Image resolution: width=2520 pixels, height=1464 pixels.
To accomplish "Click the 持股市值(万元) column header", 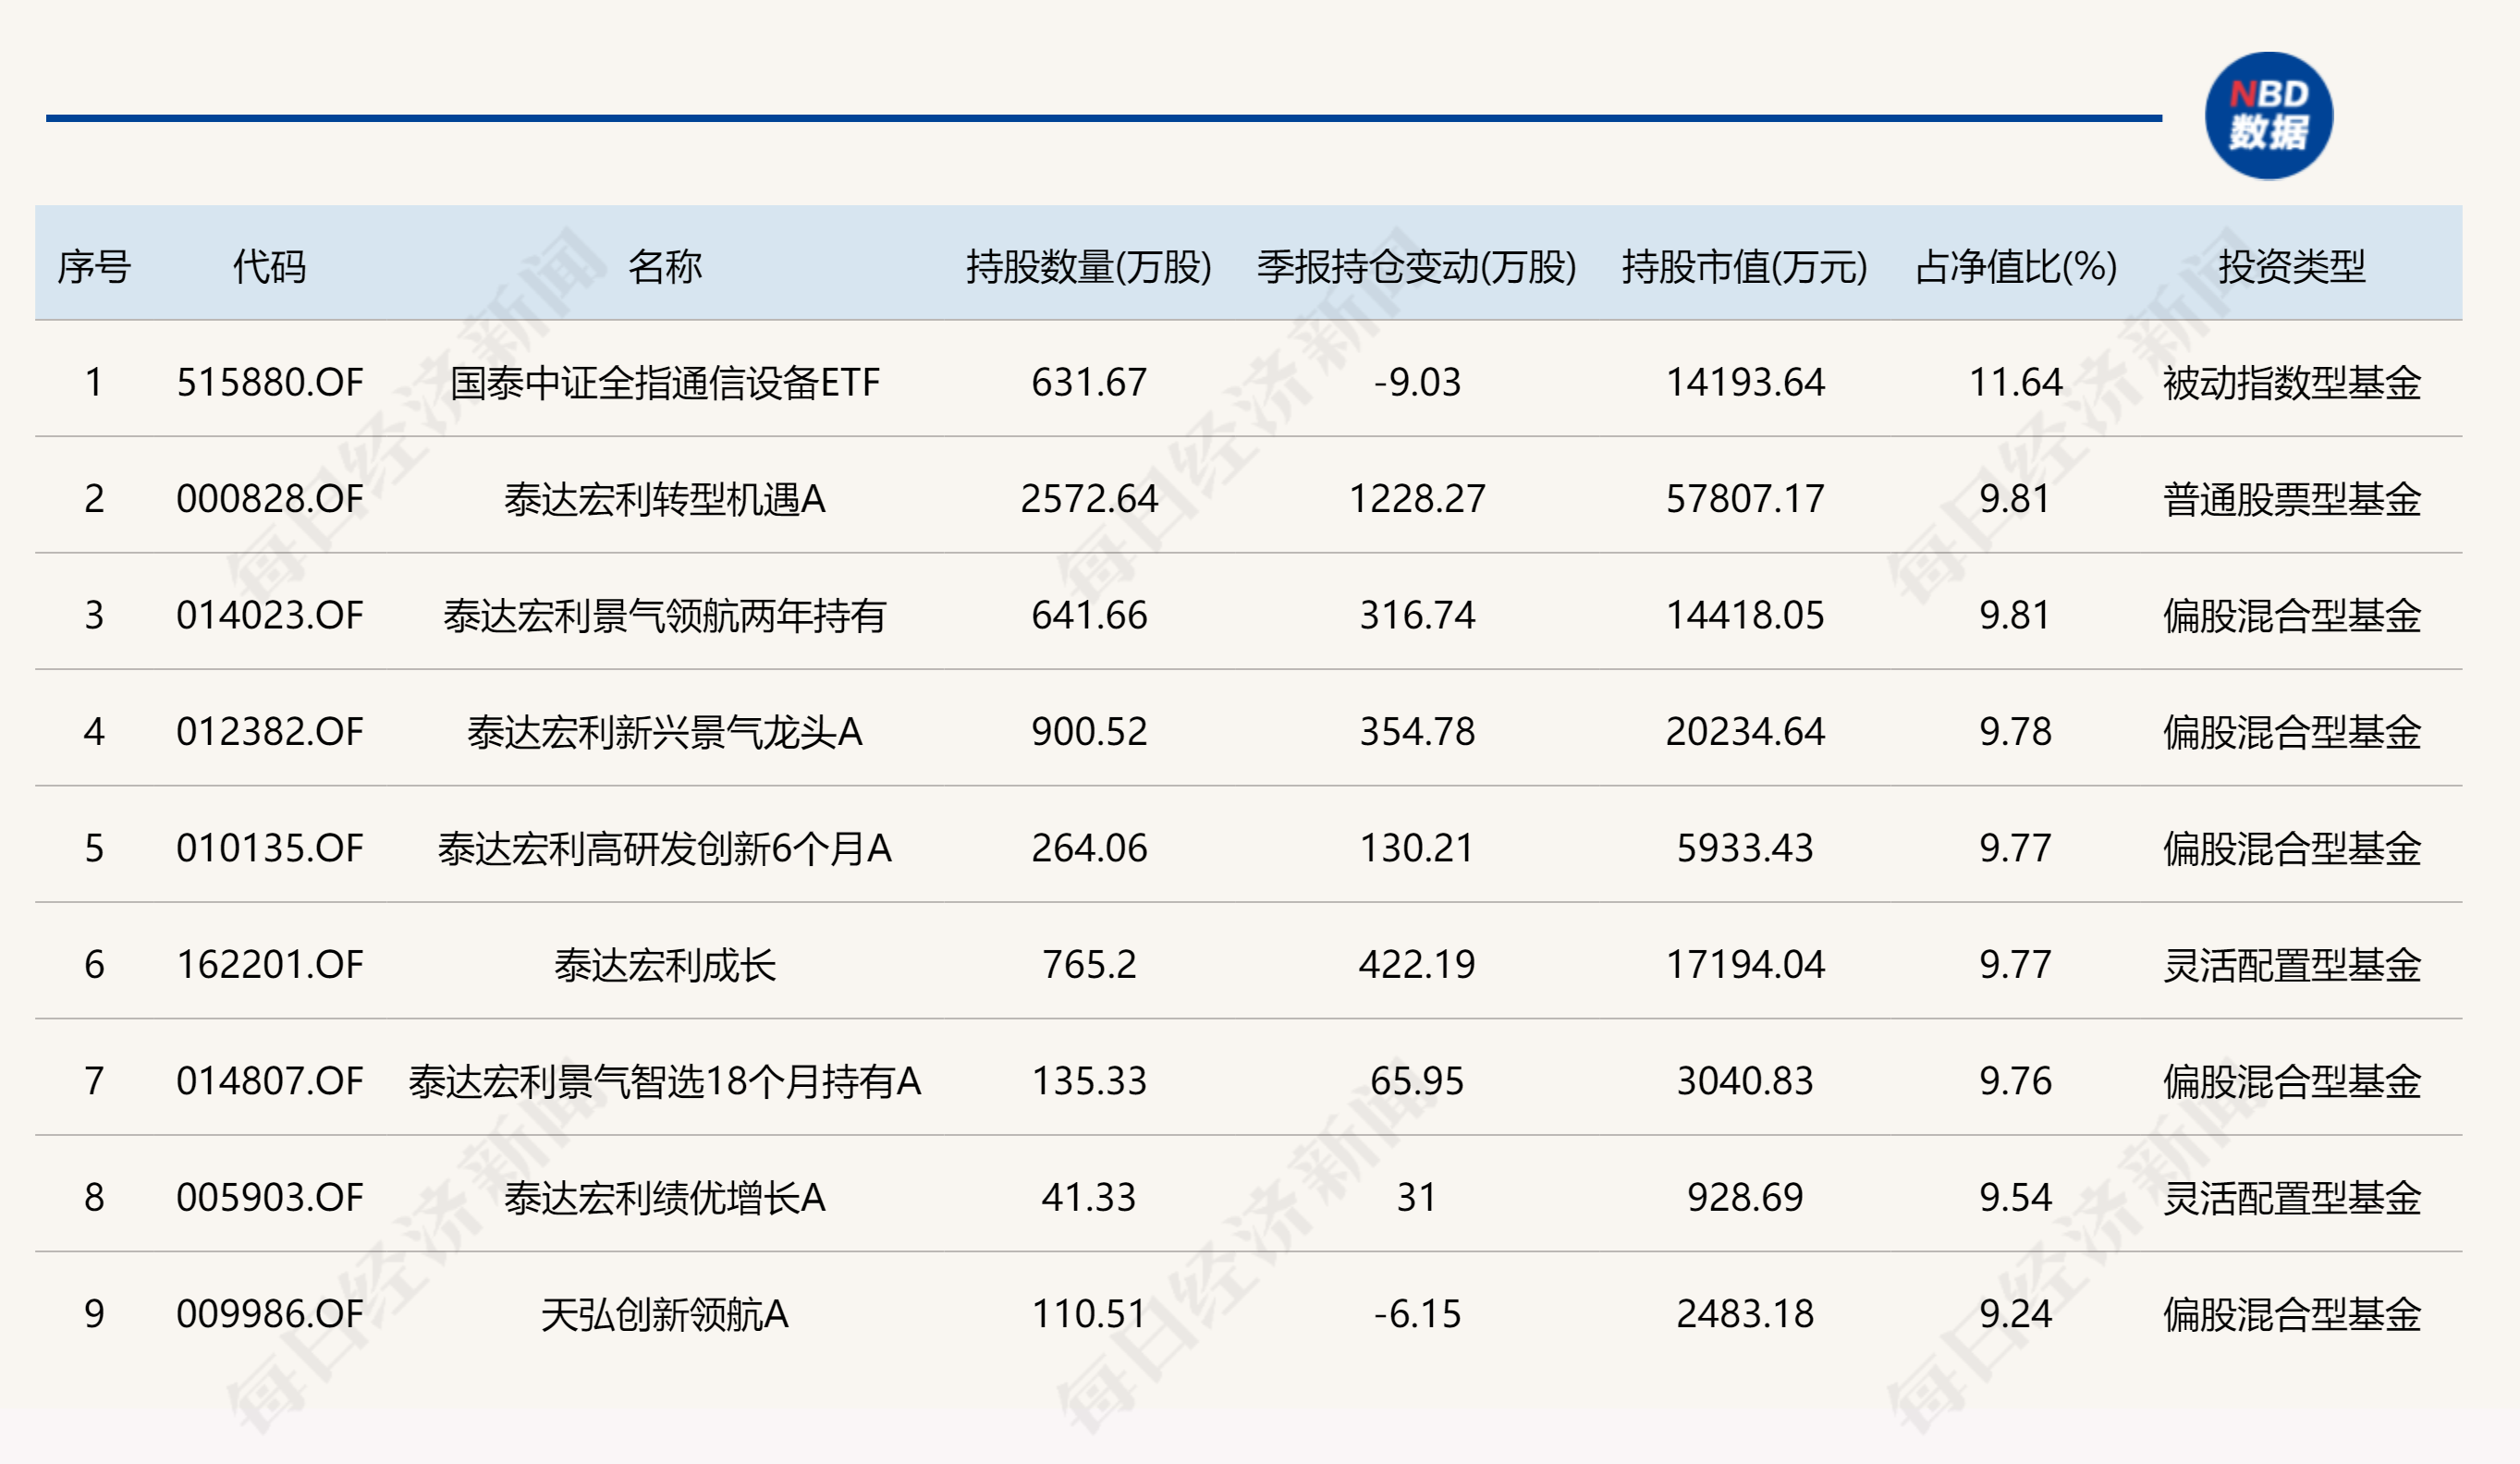I will click(1745, 267).
